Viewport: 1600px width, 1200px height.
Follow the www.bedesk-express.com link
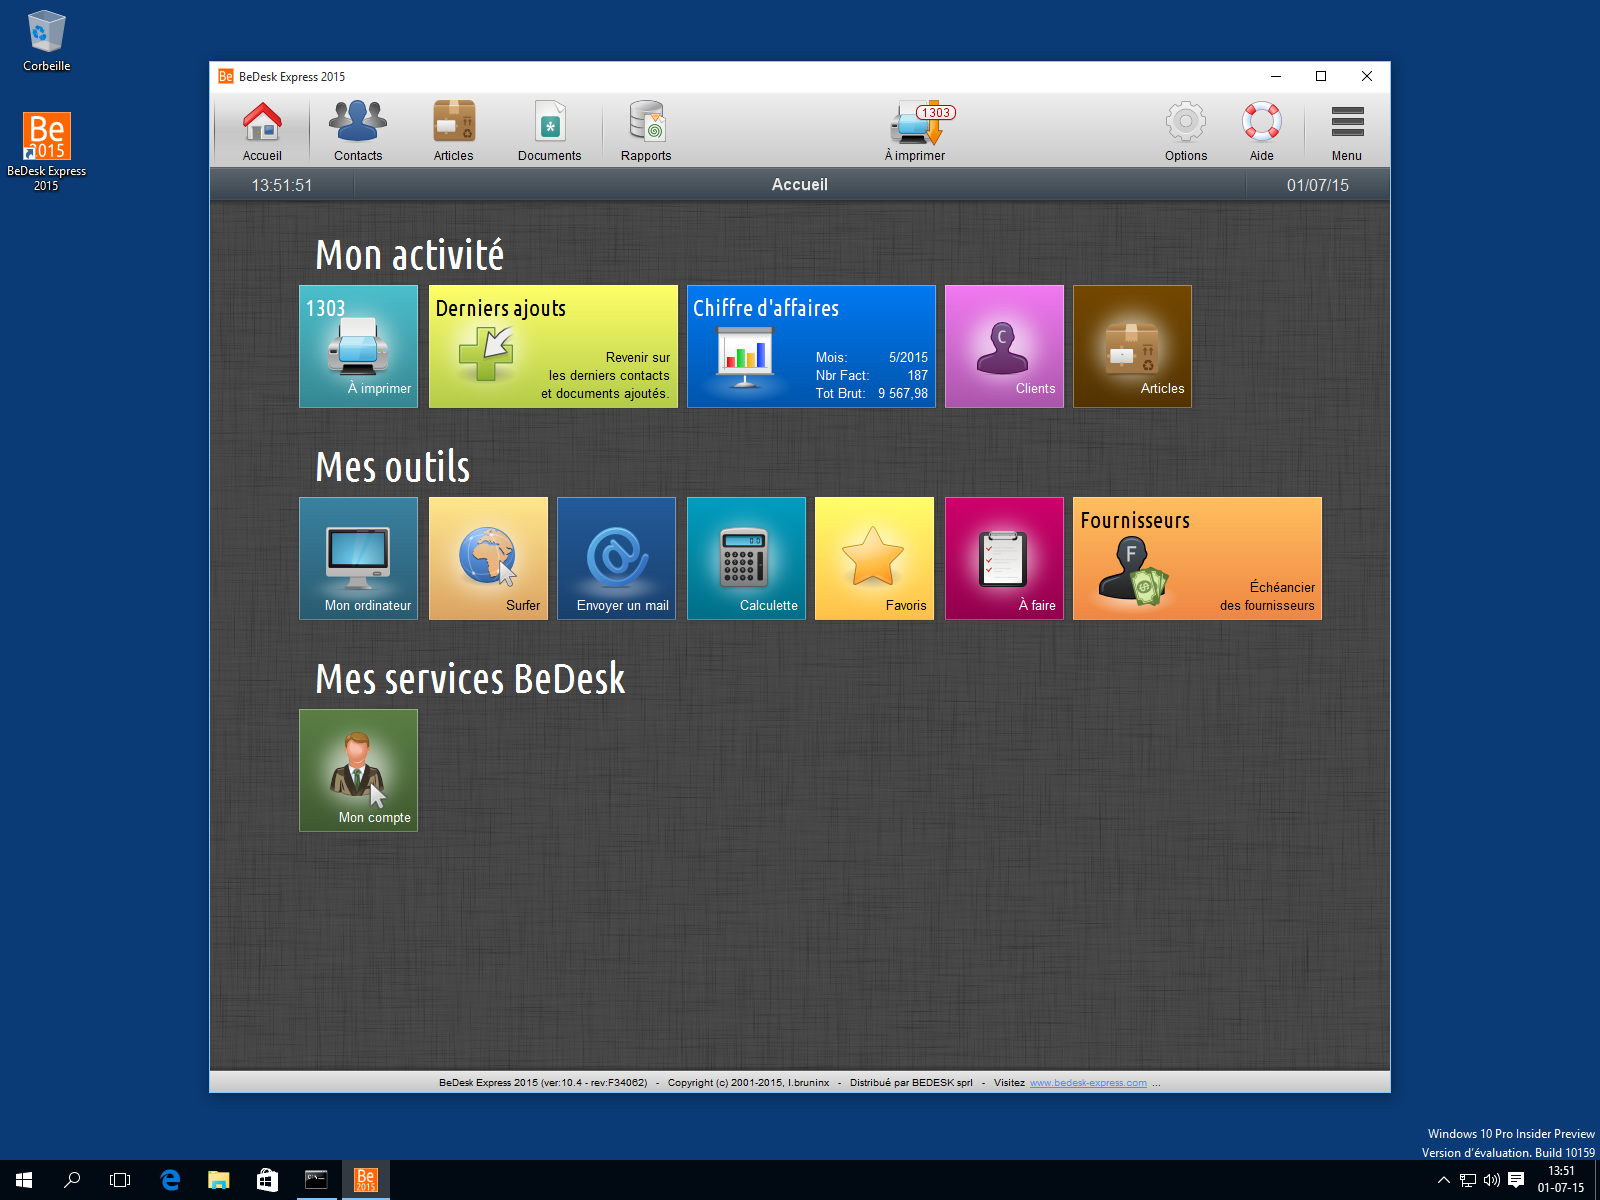1088,1082
